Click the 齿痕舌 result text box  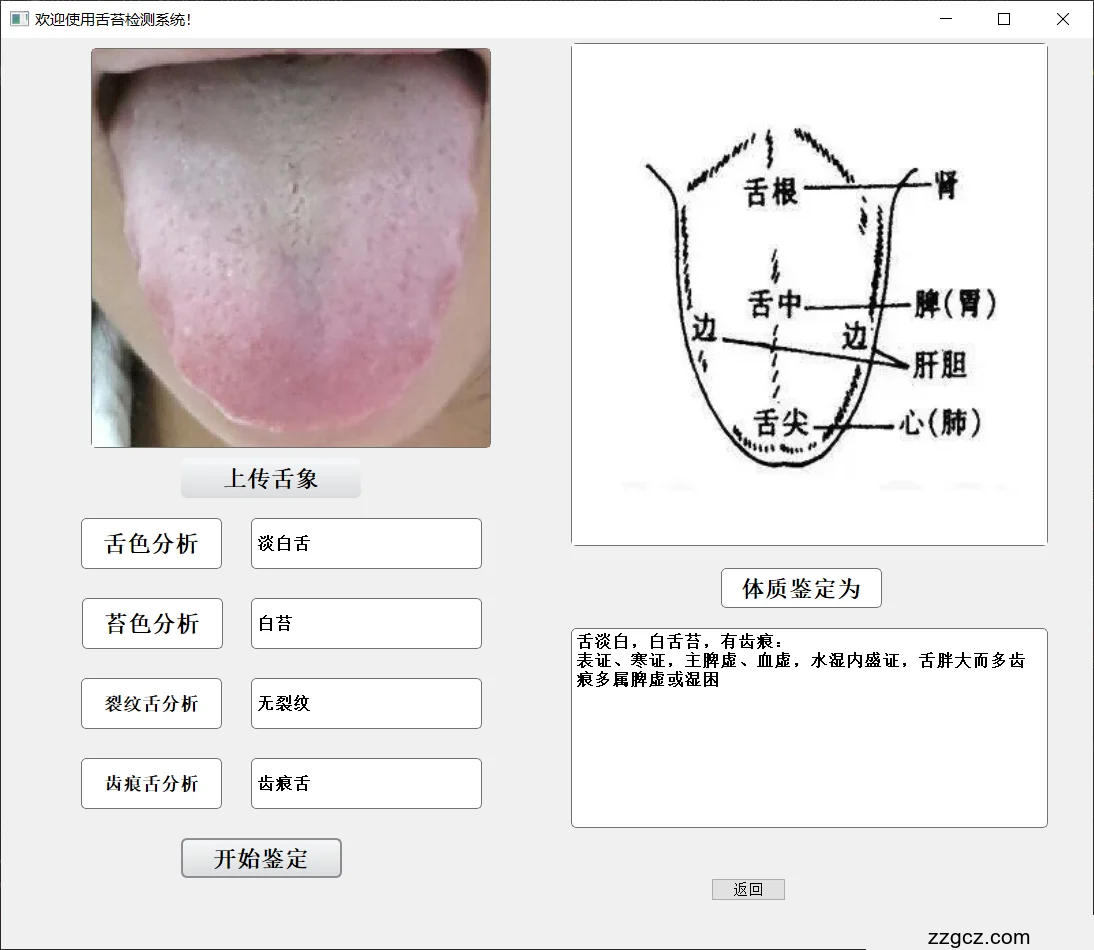click(x=366, y=784)
